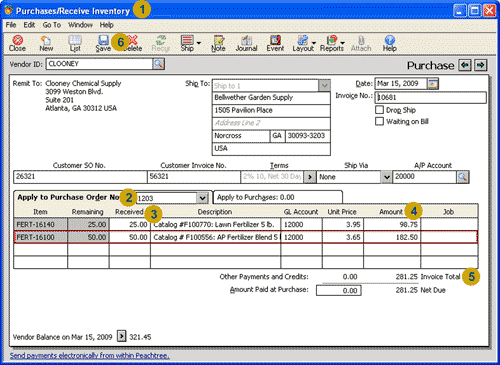Toggle the Waiting on Bill checkbox
Screen dimensions: 500x365
(379, 121)
